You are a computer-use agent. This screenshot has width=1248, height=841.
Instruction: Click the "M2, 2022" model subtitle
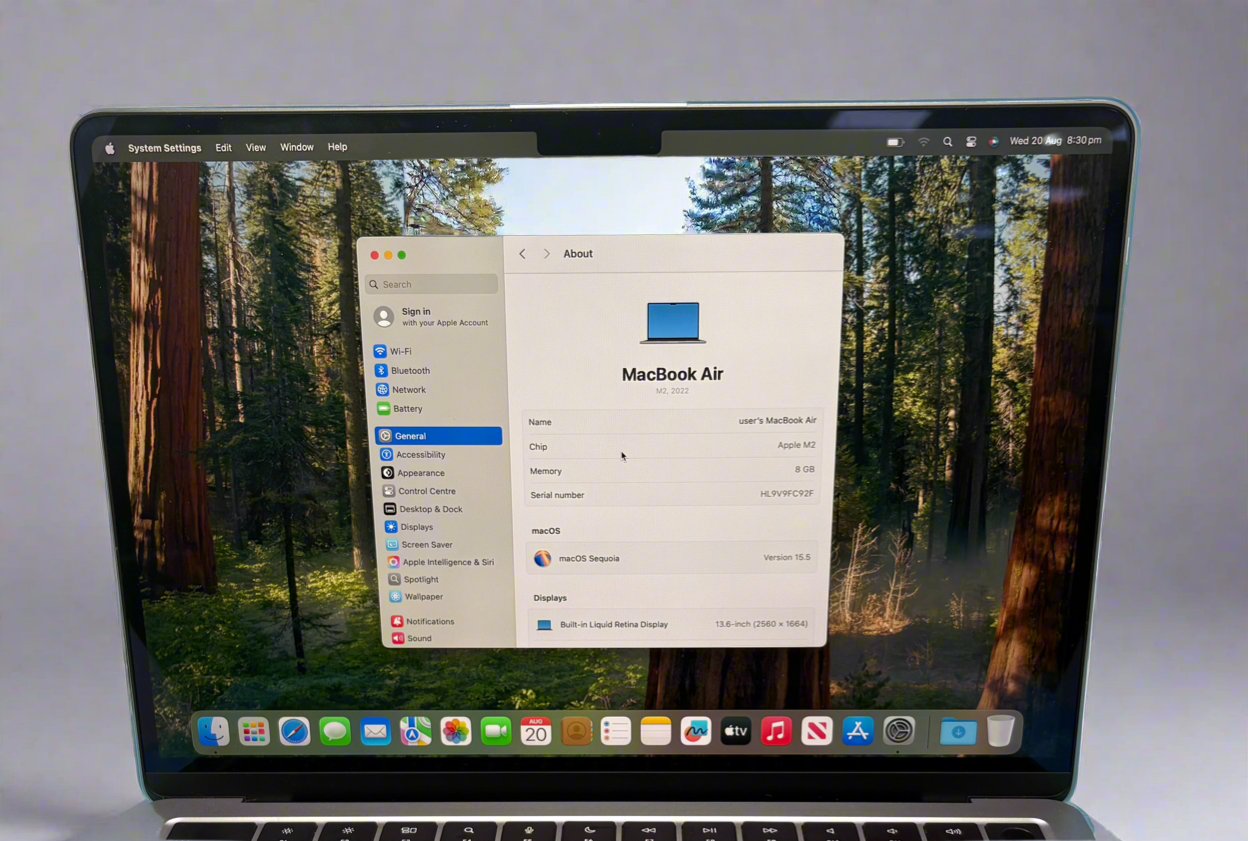[x=672, y=391]
